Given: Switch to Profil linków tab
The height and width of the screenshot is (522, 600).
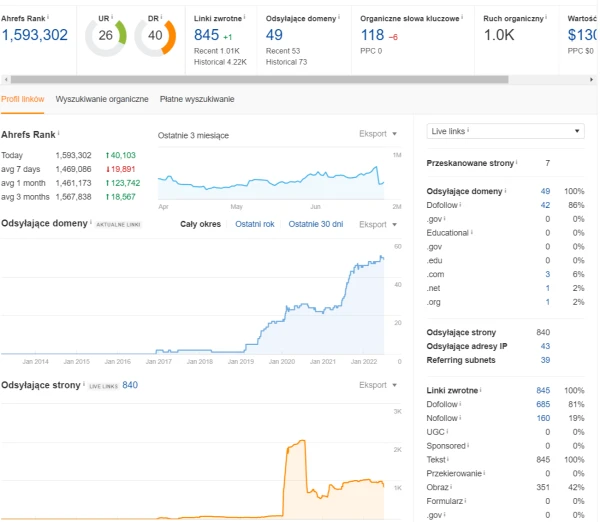Looking at the screenshot, I should click(x=23, y=99).
